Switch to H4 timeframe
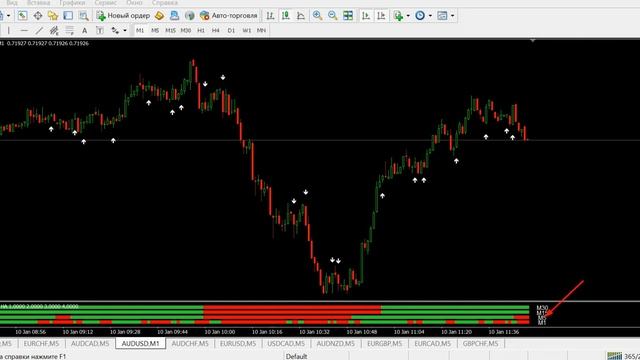Screen dimensions: 640x360 (x=216, y=31)
